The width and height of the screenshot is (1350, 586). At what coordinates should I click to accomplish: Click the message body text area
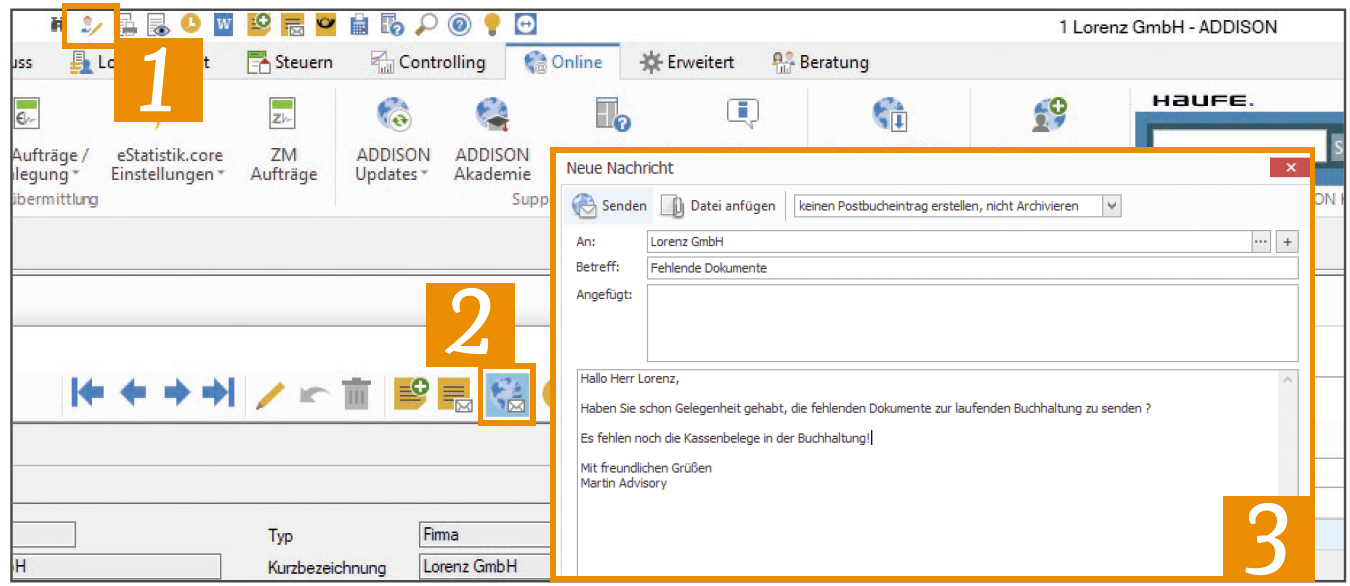point(930,474)
